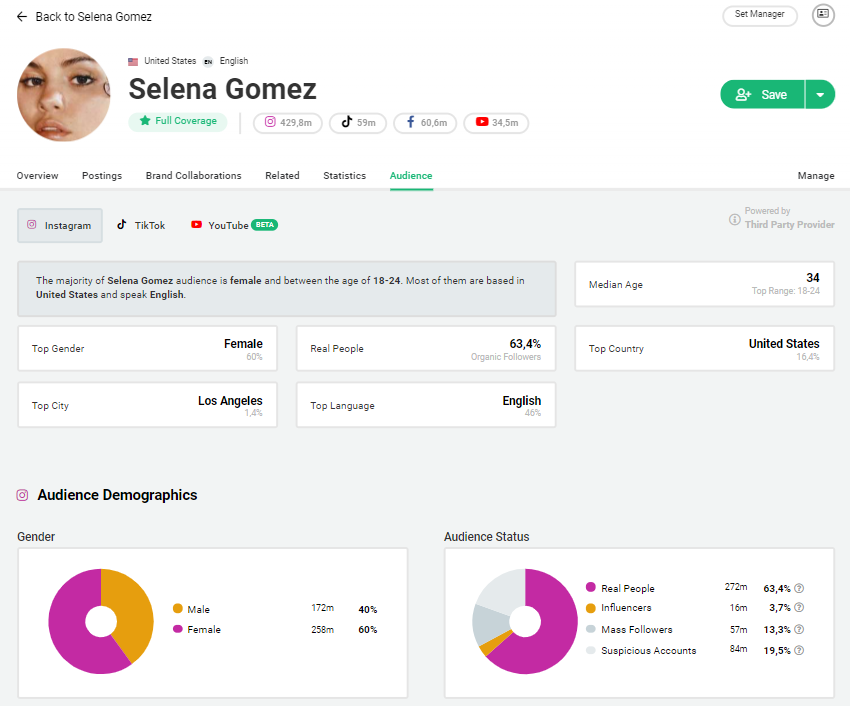Image resolution: width=850 pixels, height=706 pixels.
Task: Select the Instagram platform selector
Action: coord(59,225)
